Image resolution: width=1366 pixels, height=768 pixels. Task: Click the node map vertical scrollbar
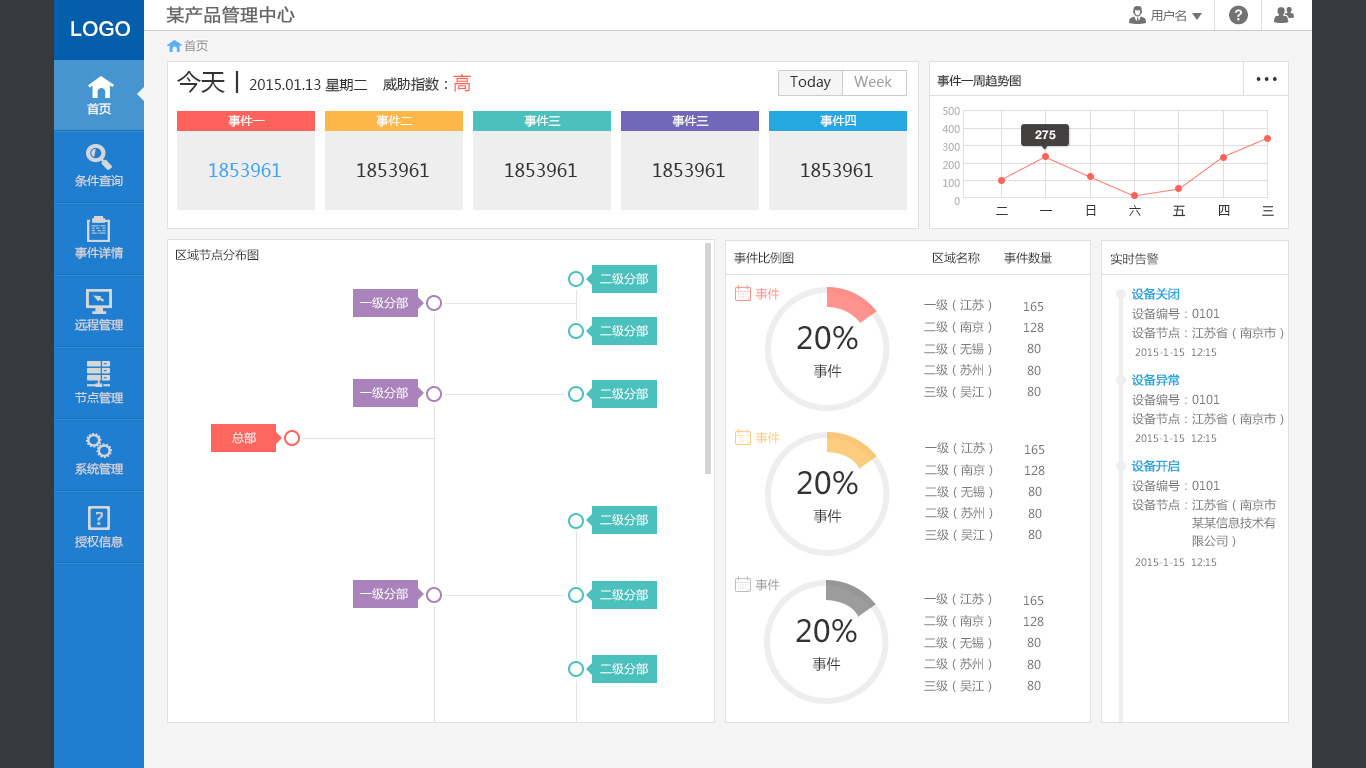coord(708,358)
